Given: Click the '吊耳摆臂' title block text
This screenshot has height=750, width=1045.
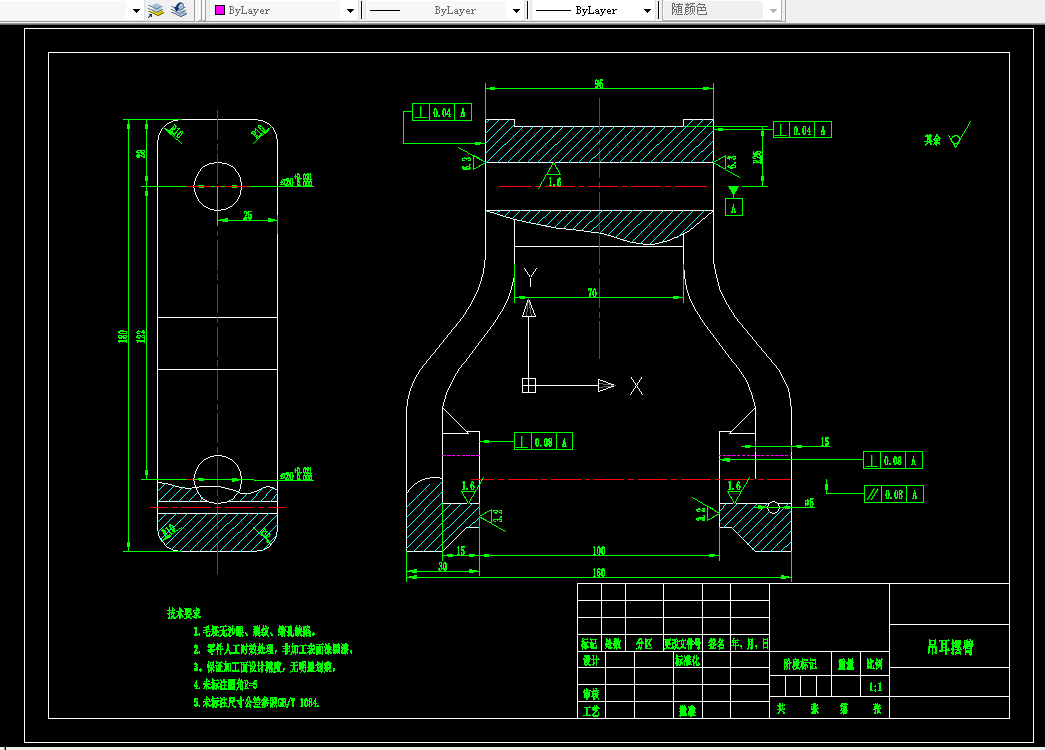Looking at the screenshot, I should coord(950,647).
